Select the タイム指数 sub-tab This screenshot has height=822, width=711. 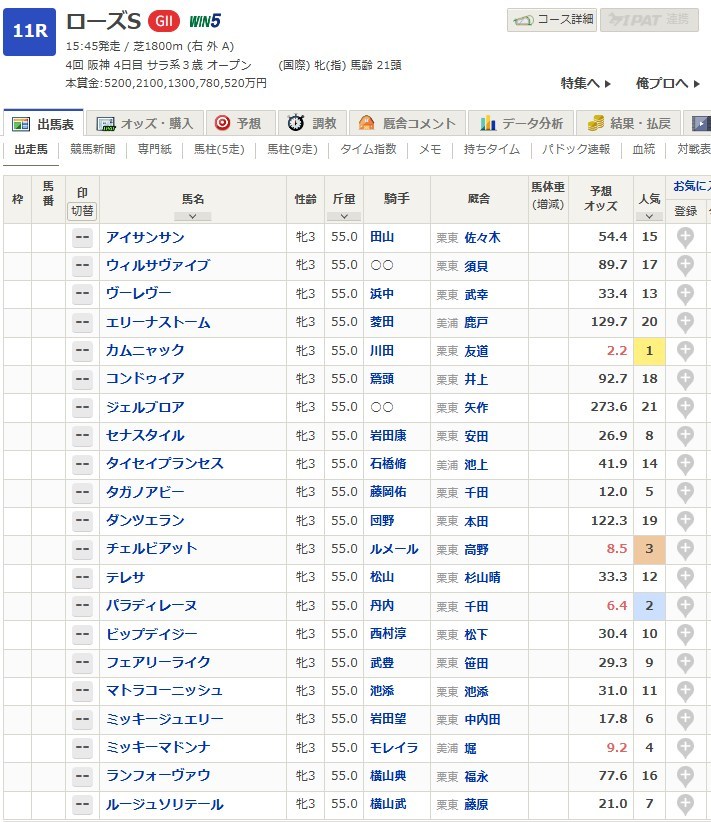[x=368, y=150]
